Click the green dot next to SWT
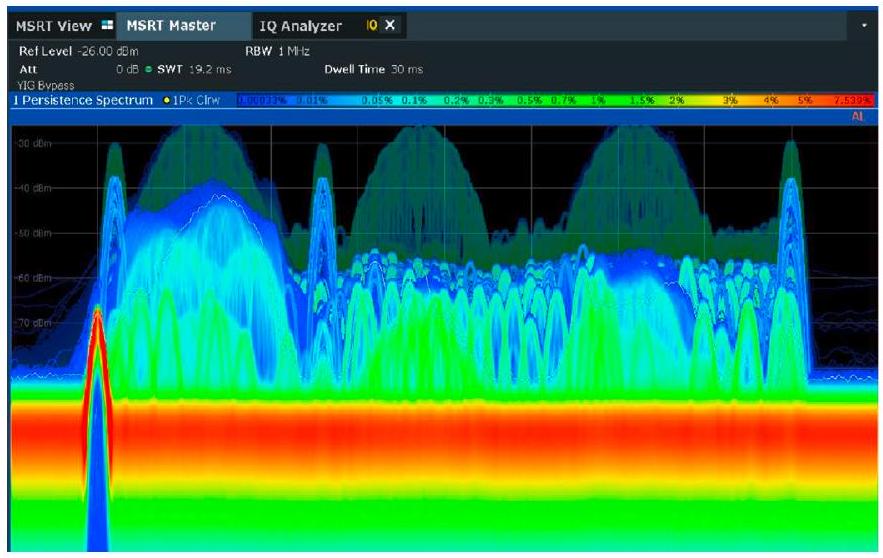883x558 pixels. pos(146,69)
